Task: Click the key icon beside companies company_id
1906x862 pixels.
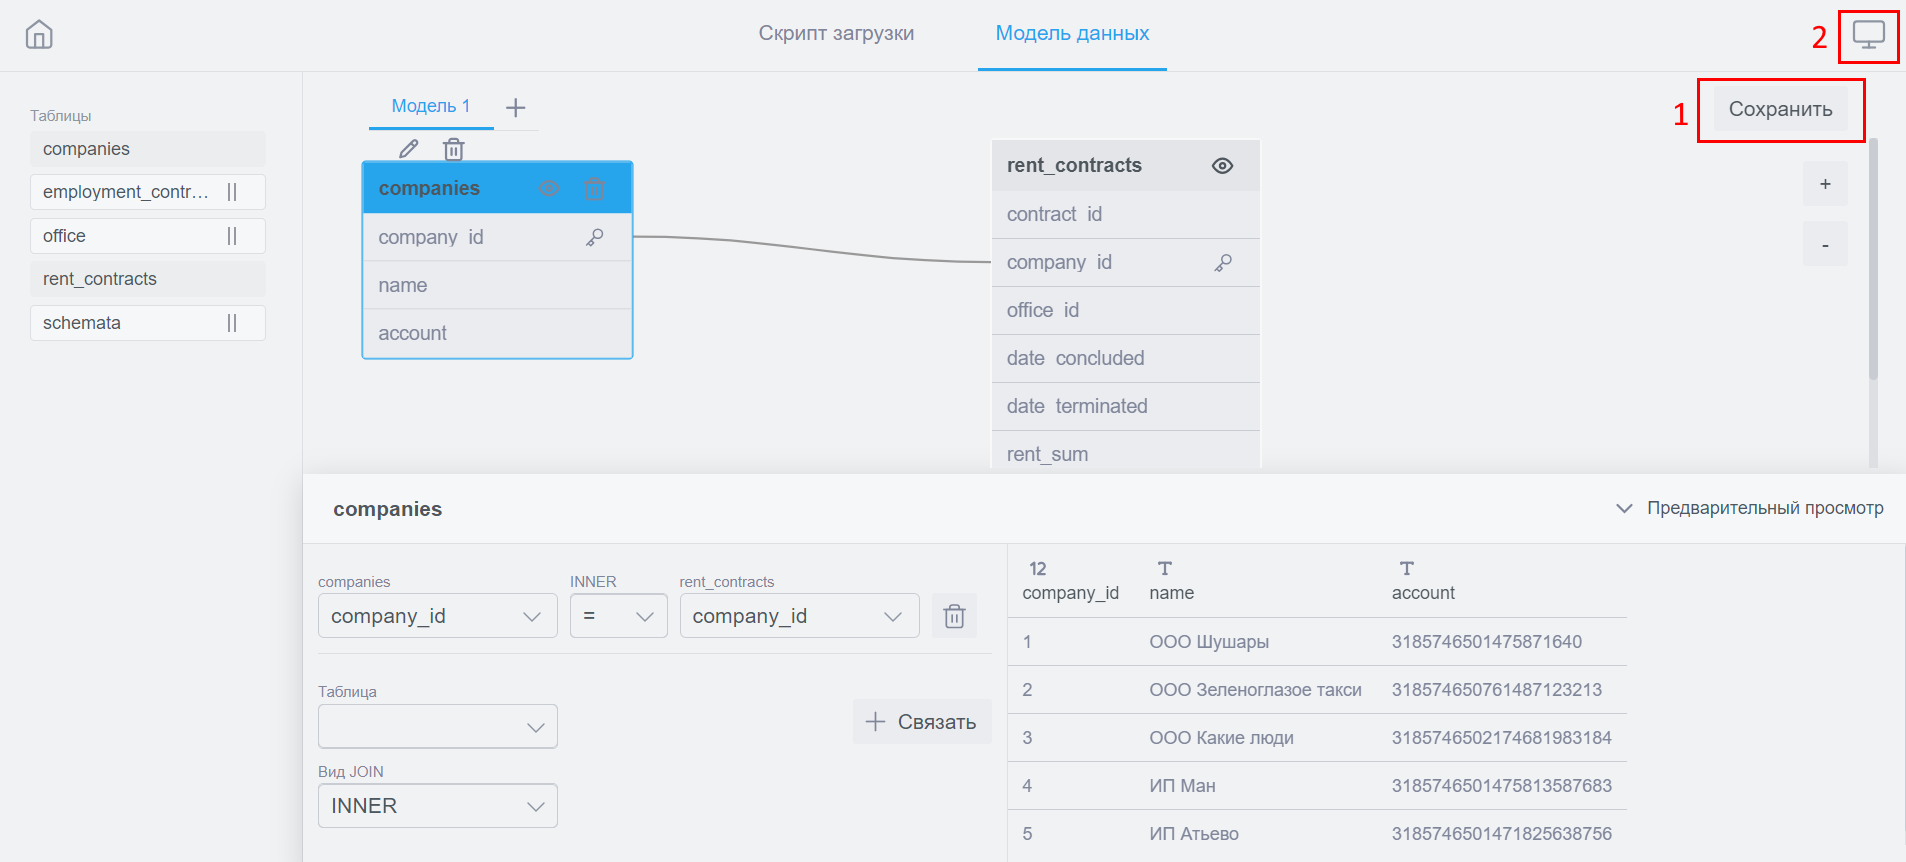Action: (x=595, y=237)
